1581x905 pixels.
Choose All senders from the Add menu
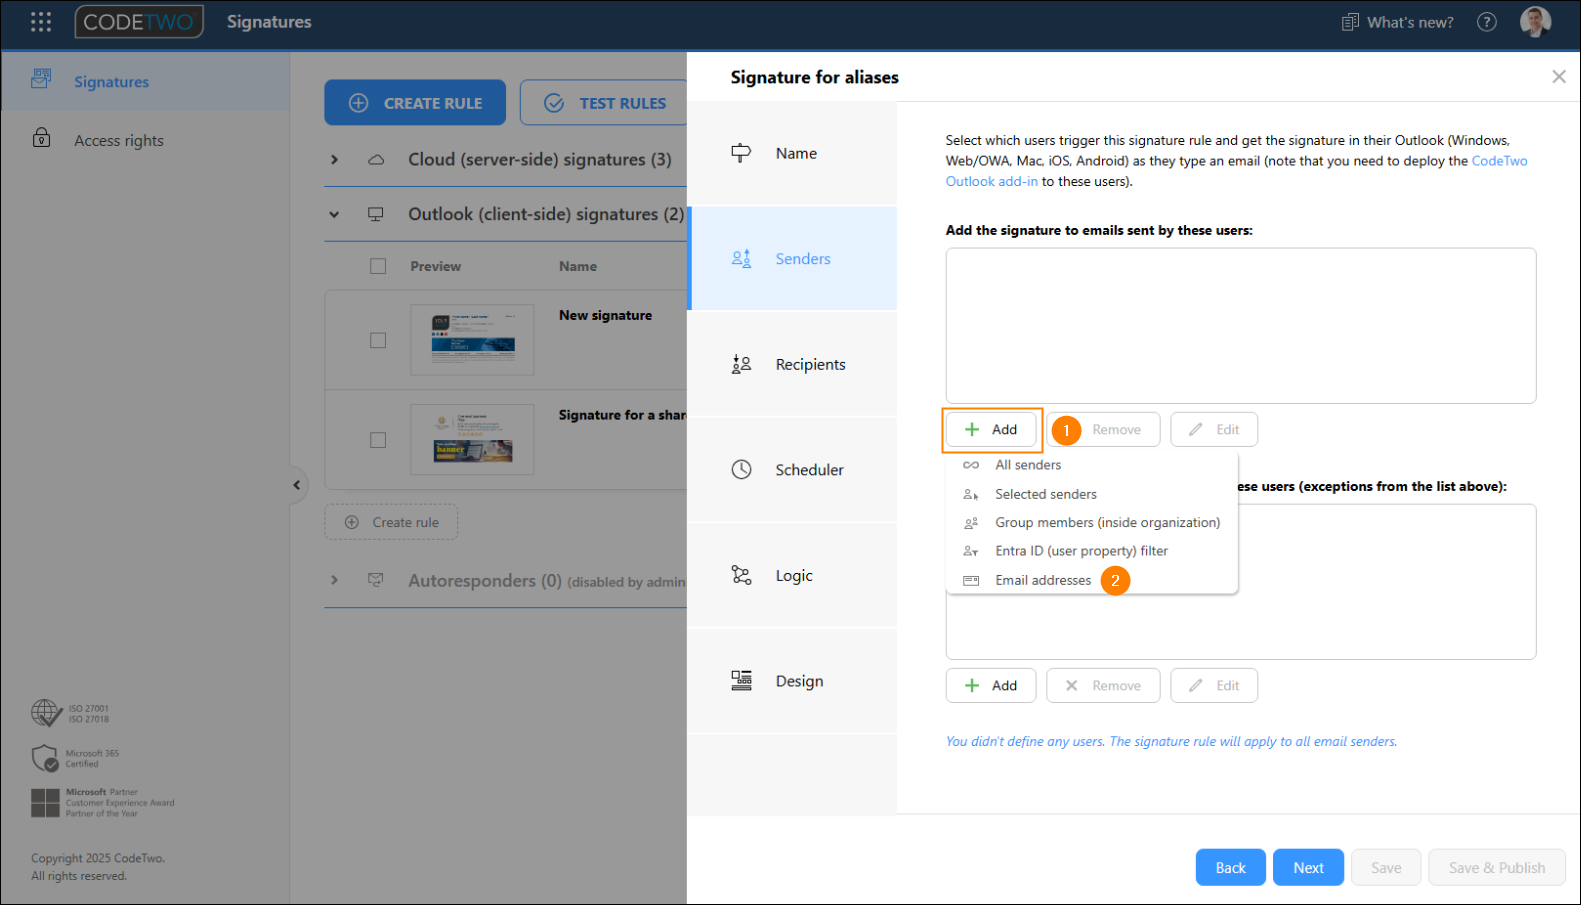coord(1092,465)
